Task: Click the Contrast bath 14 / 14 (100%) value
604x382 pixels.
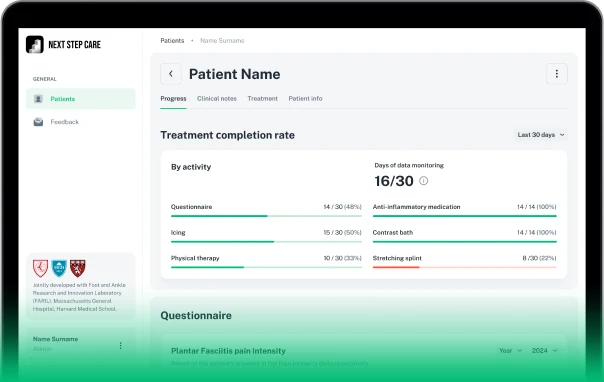Action: pyautogui.click(x=537, y=233)
